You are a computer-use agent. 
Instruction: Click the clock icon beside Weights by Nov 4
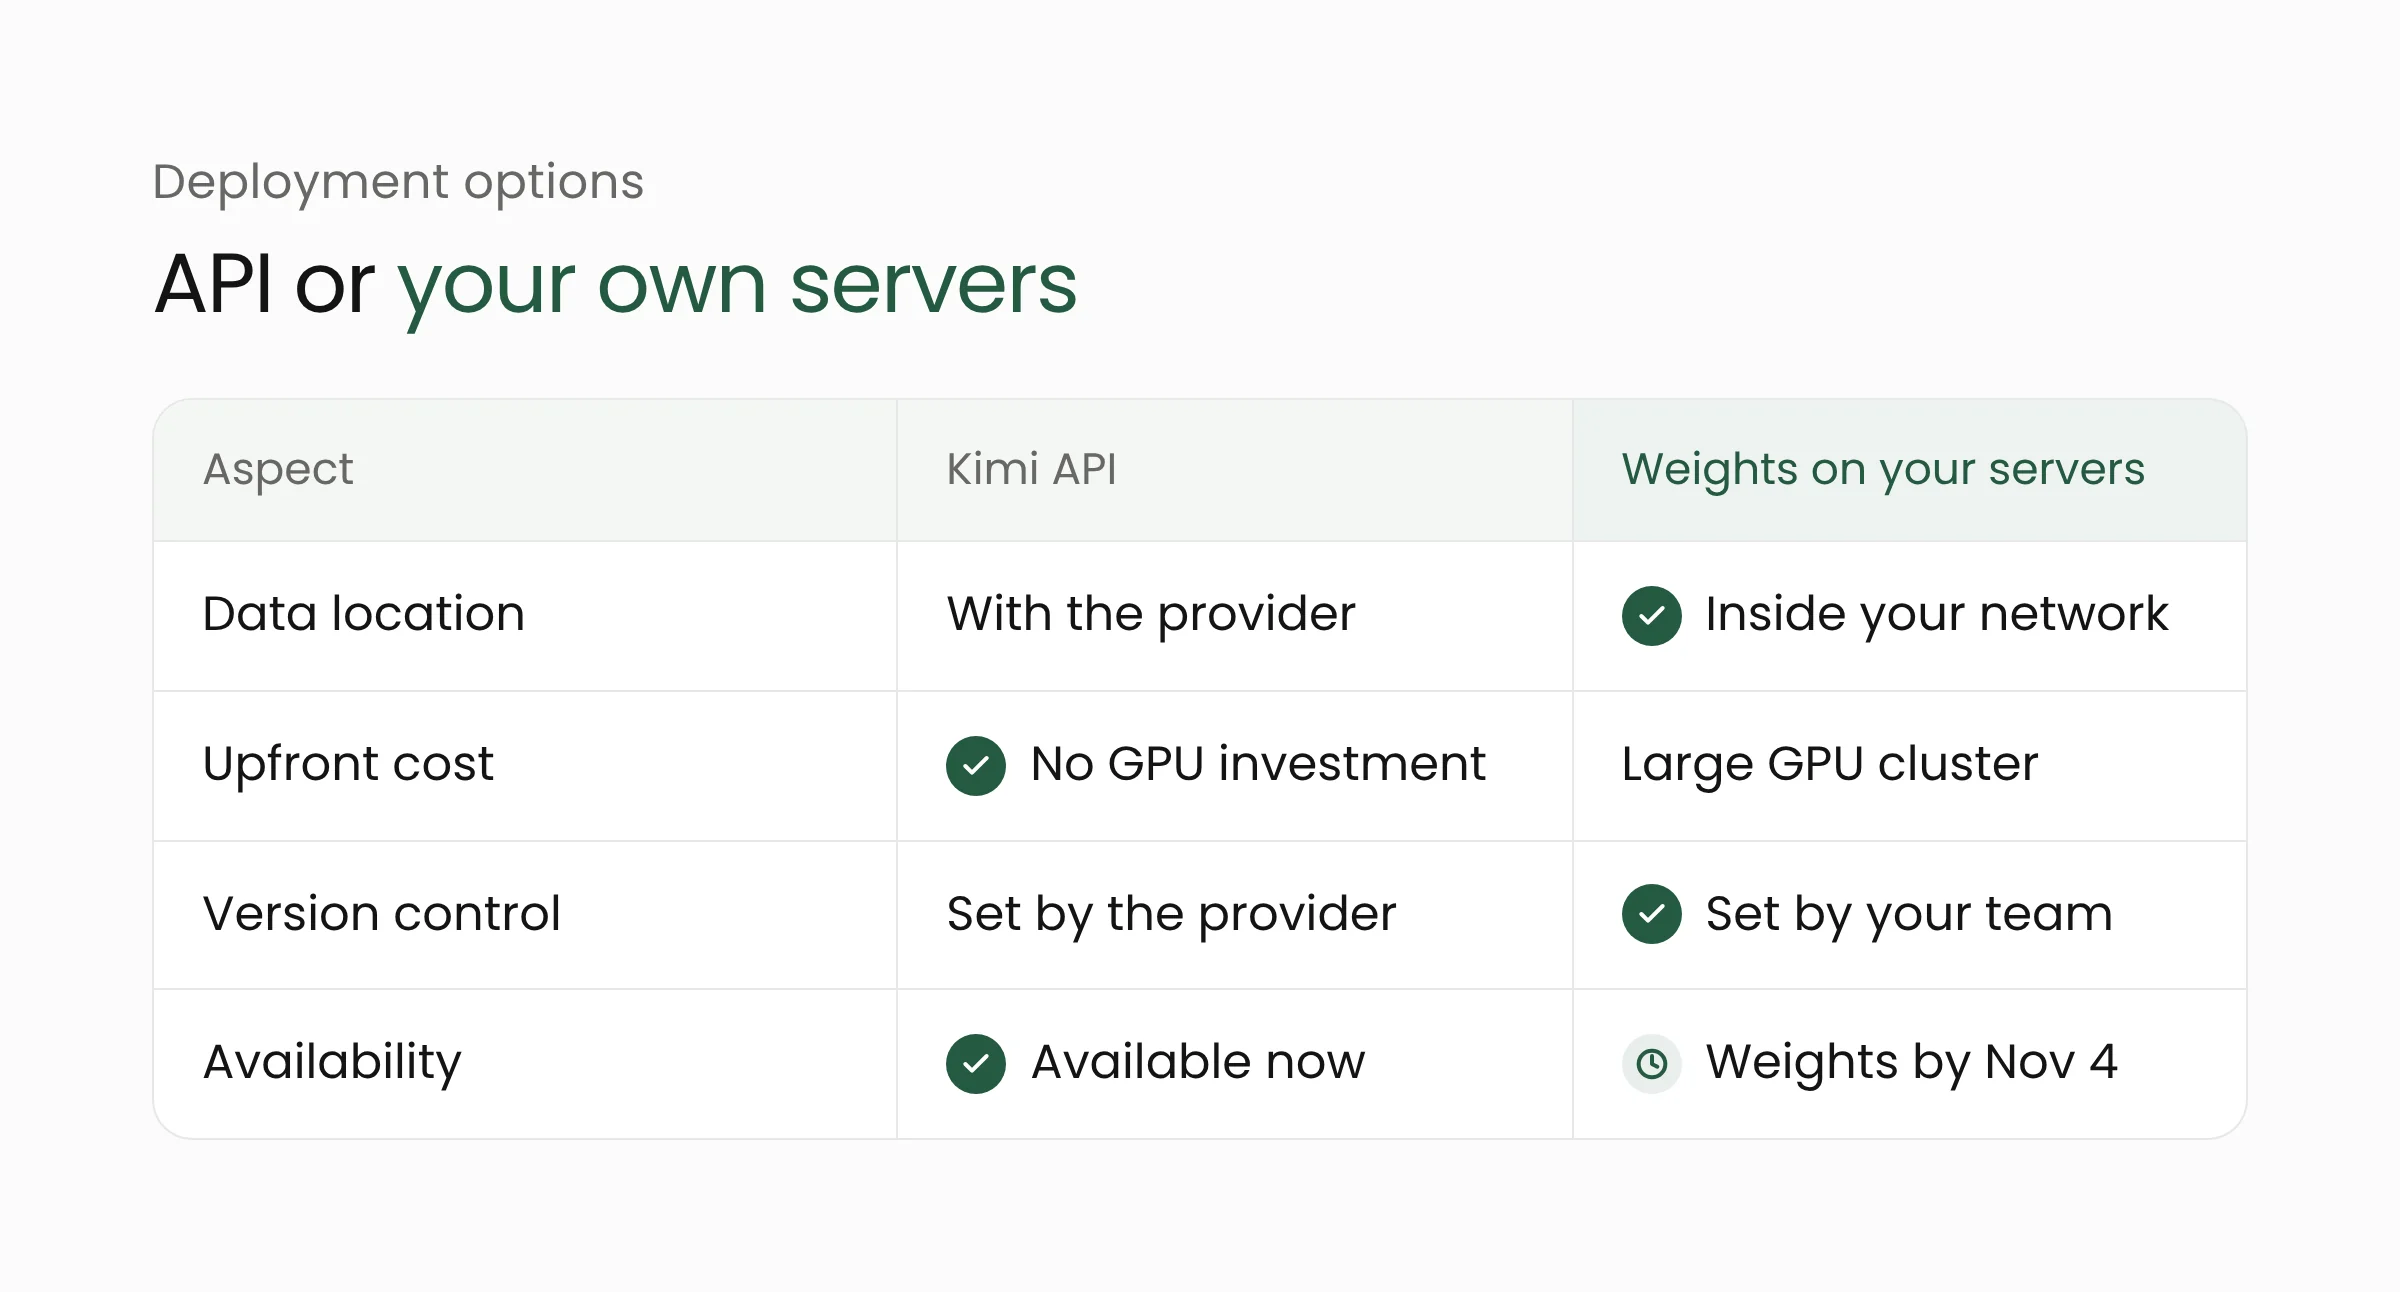coord(1651,1063)
